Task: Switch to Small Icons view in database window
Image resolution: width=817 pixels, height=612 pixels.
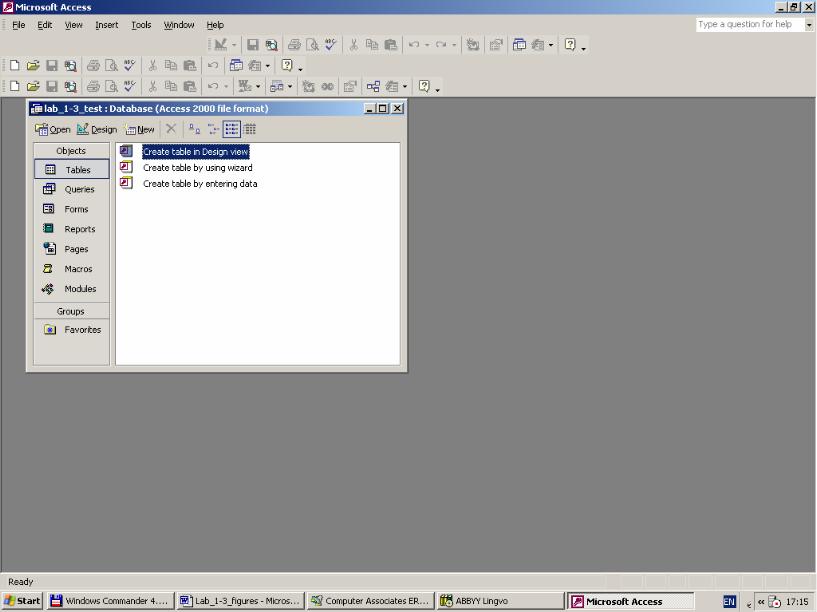Action: [x=213, y=129]
